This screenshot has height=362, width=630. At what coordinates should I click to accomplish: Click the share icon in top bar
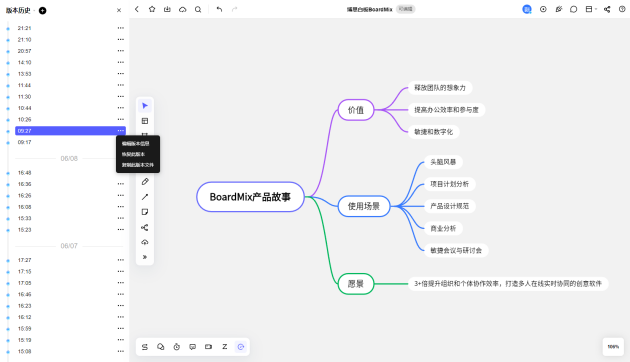[607, 9]
